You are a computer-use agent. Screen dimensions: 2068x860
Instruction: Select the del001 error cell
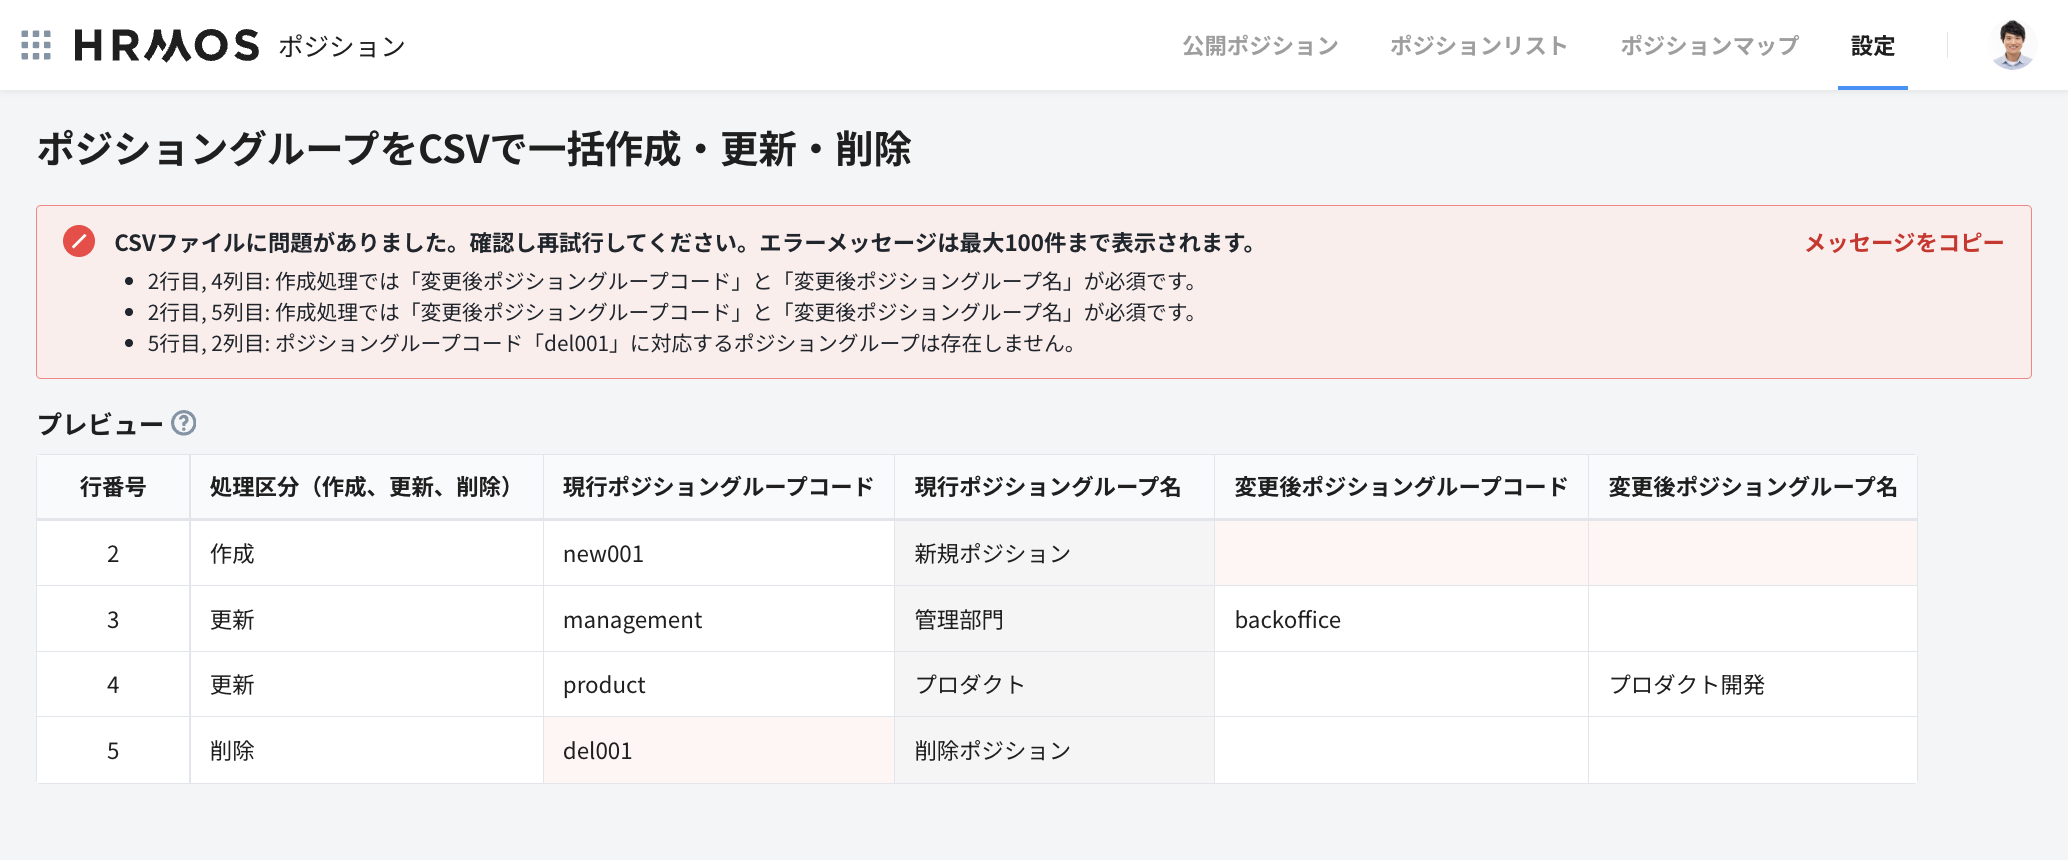tap(718, 751)
